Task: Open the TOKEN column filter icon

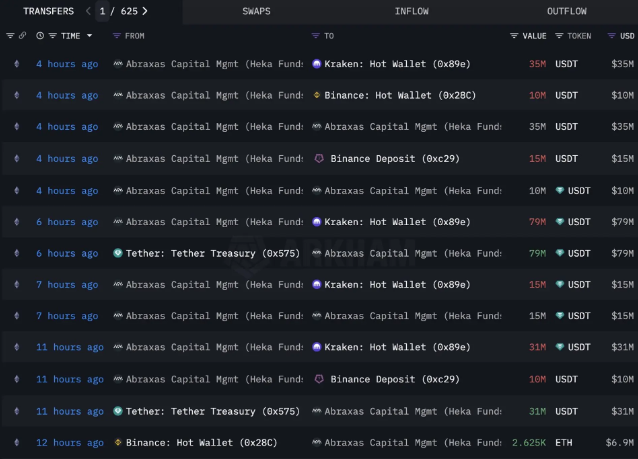Action: pos(559,36)
